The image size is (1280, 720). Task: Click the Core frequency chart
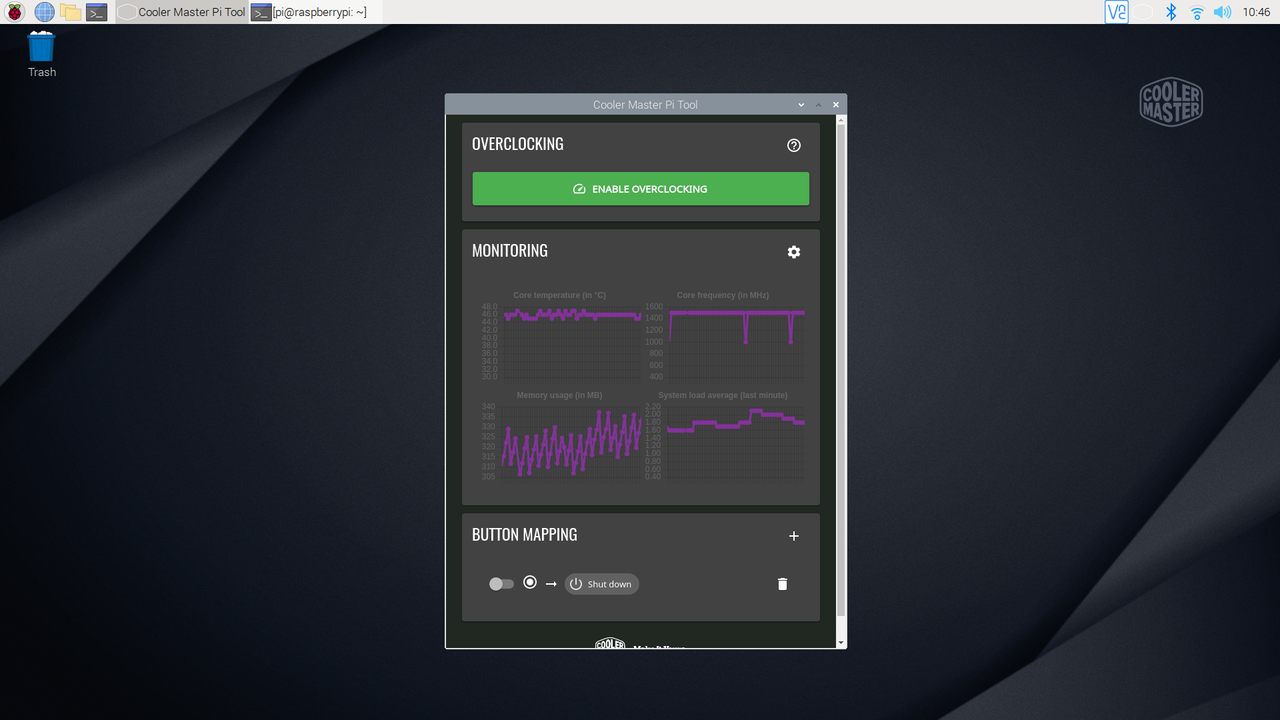coord(725,336)
